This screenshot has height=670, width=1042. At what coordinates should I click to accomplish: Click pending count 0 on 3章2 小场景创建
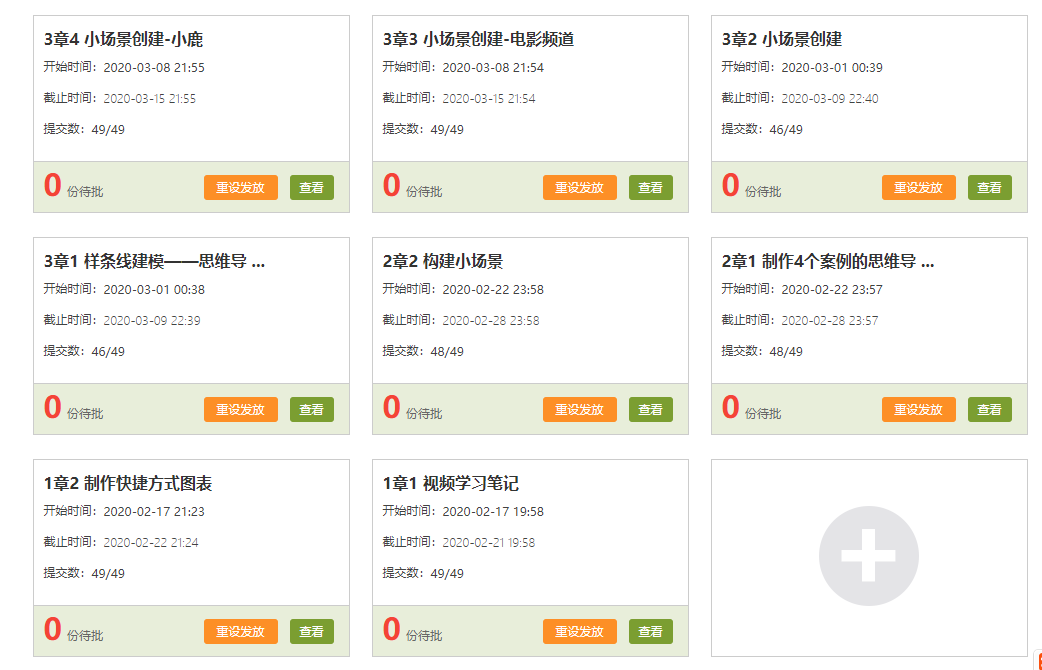point(731,186)
